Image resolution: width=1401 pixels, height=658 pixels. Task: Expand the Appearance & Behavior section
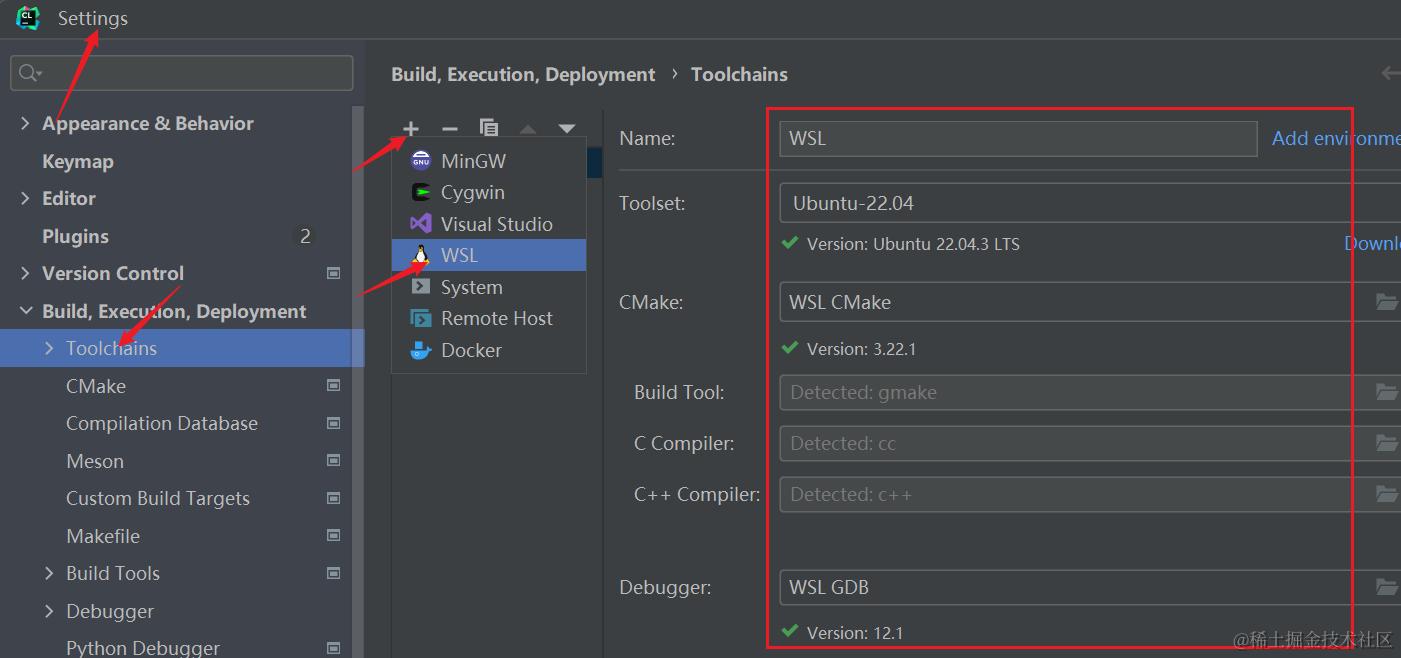pyautogui.click(x=26, y=124)
